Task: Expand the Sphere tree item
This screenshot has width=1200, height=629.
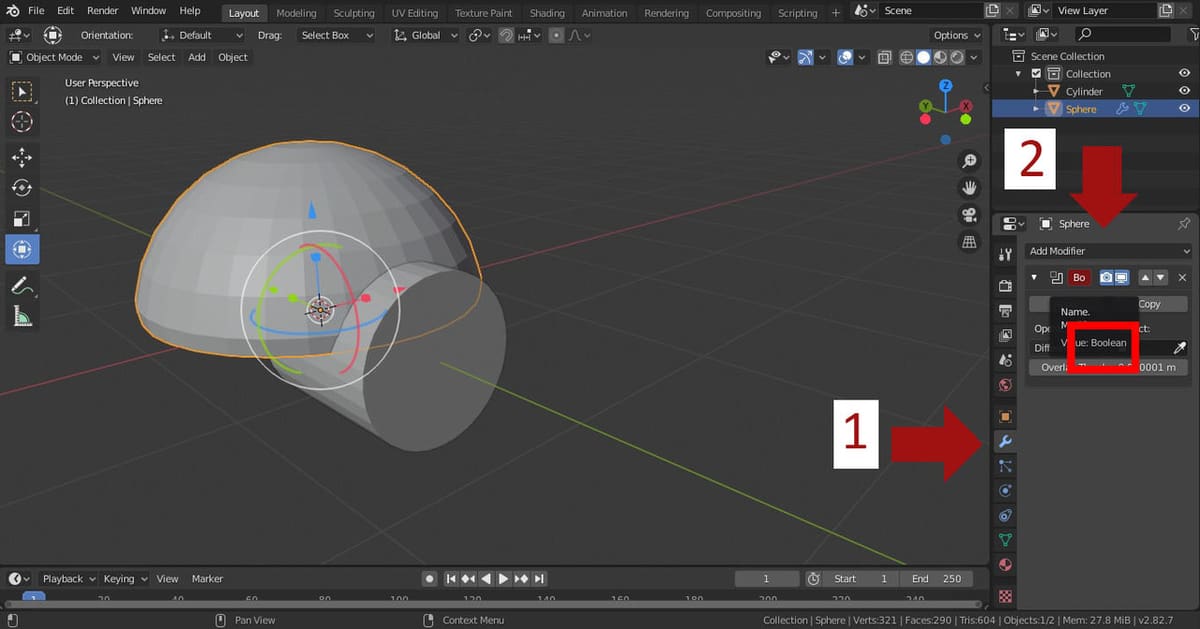Action: 1036,109
